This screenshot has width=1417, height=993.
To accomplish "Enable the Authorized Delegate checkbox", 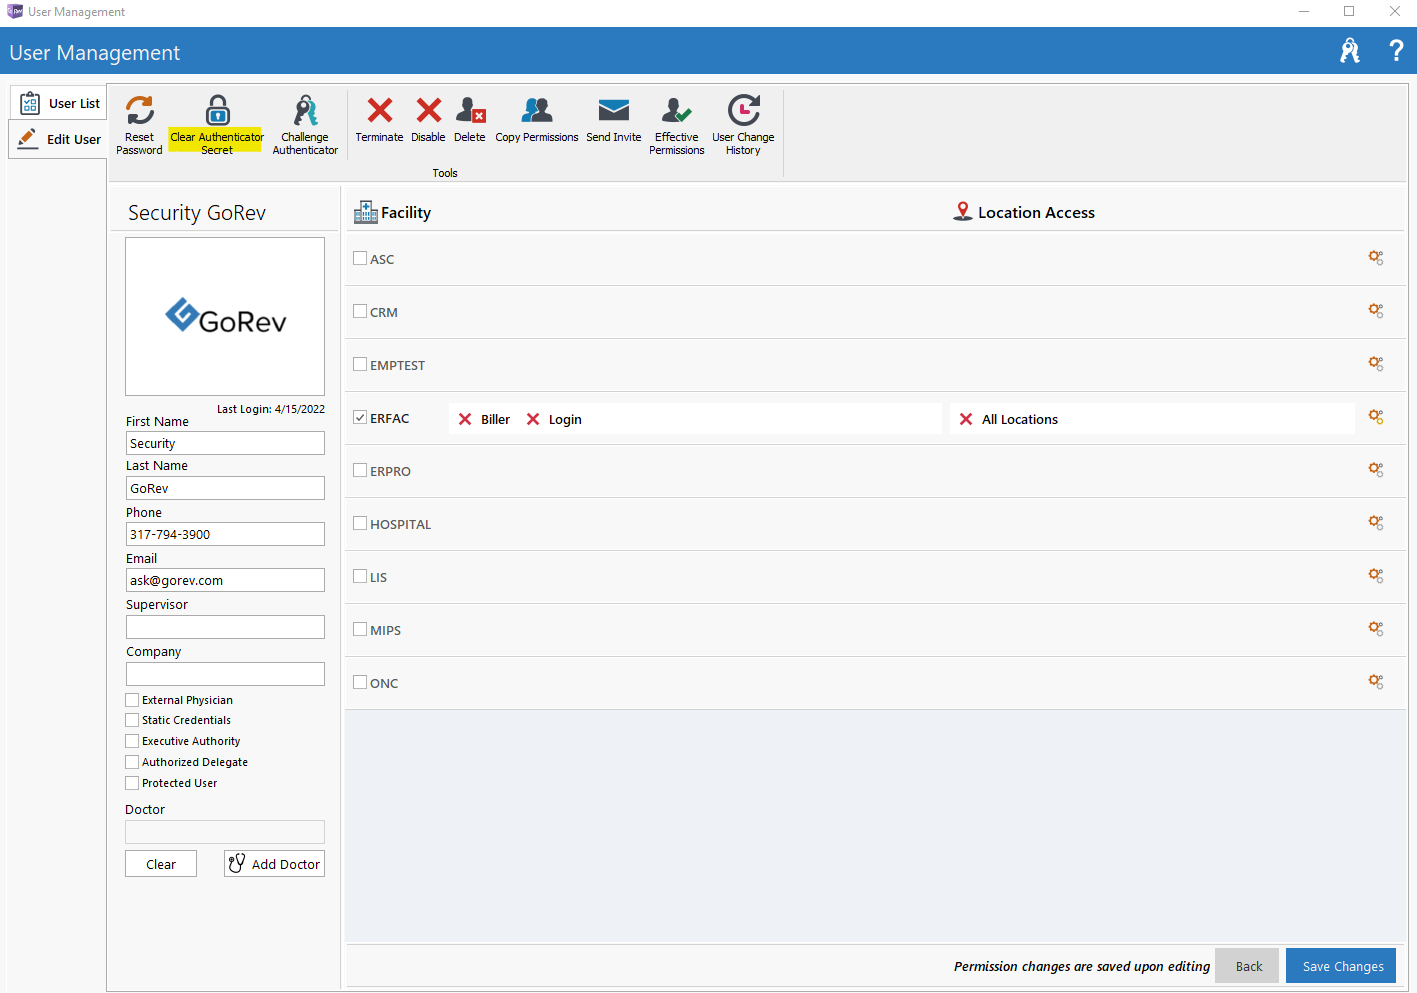I will click(x=132, y=762).
